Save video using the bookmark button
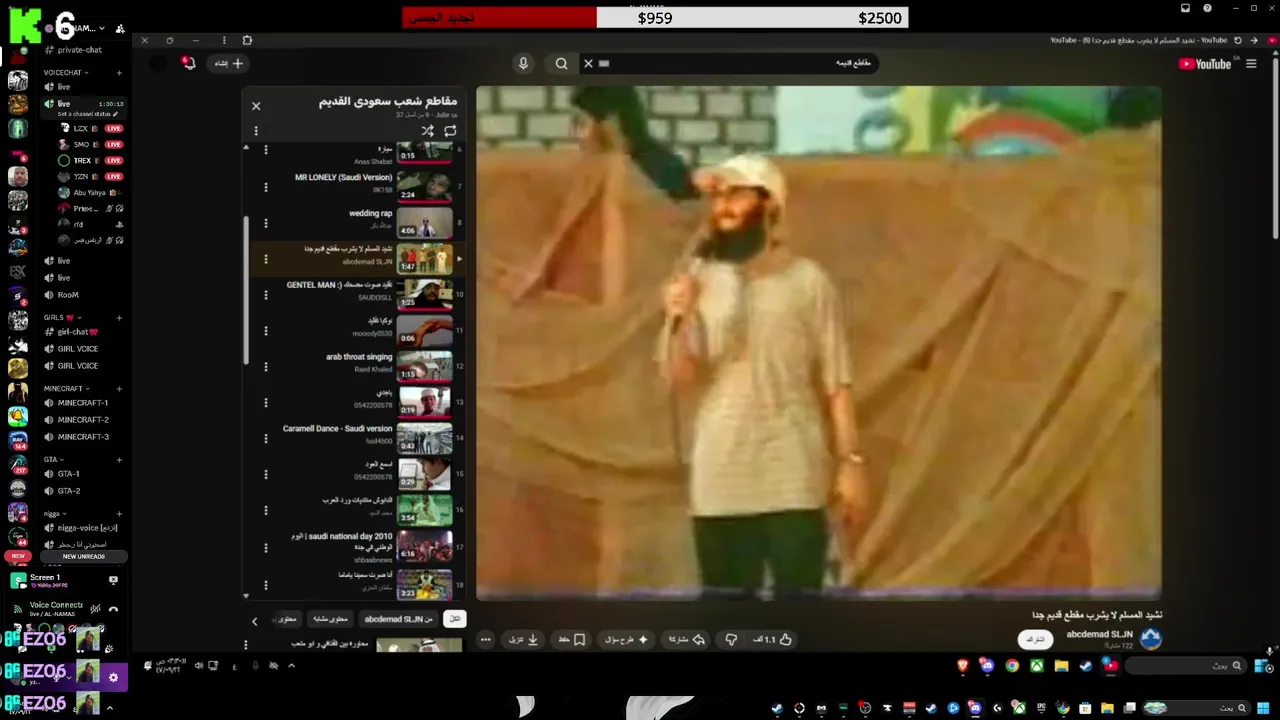Viewport: 1280px width, 720px height. [x=572, y=639]
